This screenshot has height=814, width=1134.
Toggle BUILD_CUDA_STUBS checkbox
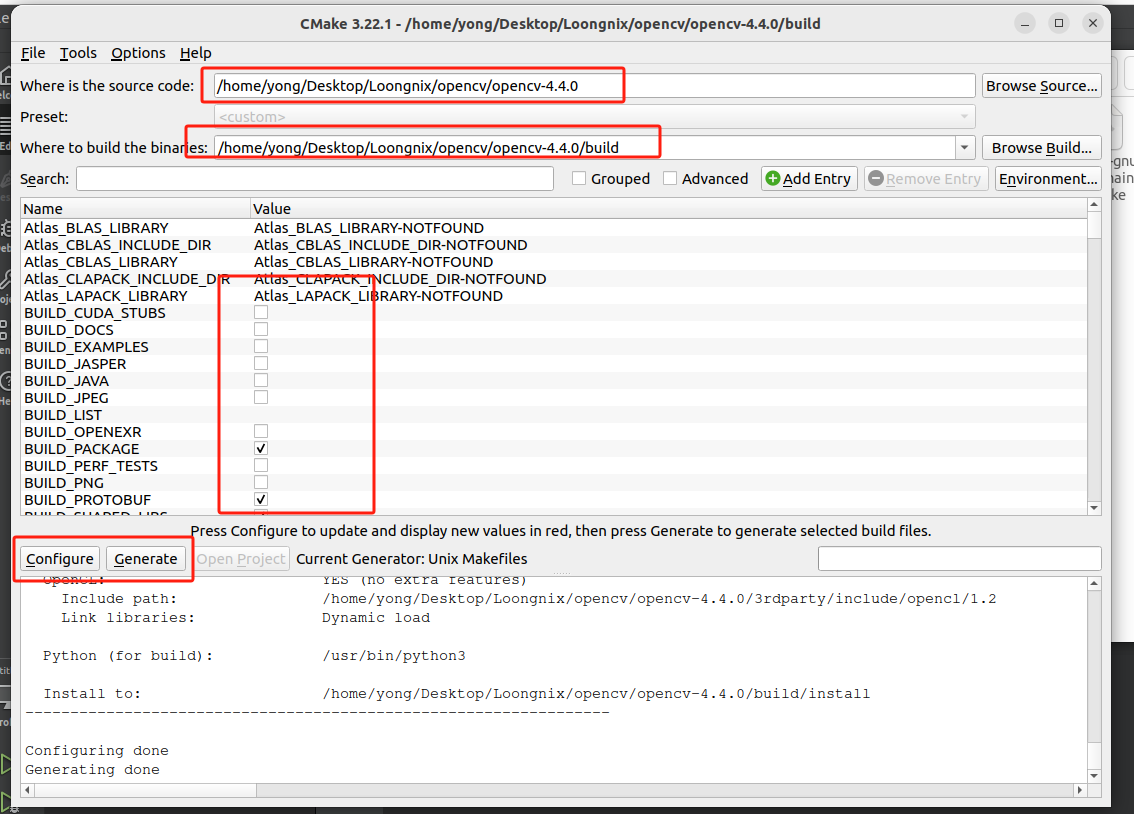(261, 312)
